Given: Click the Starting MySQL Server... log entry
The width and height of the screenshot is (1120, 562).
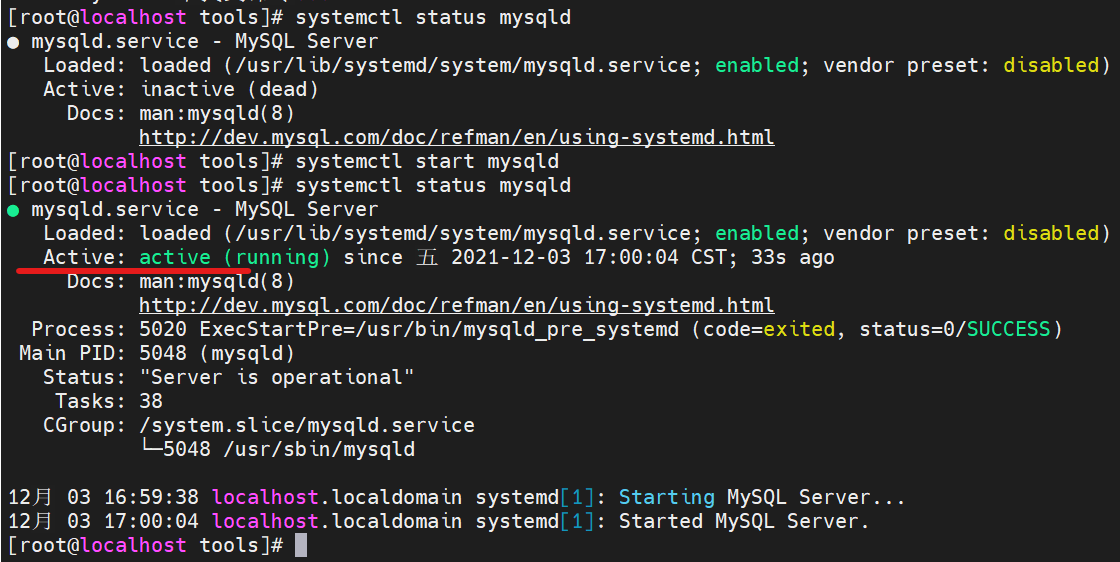Looking at the screenshot, I should tap(761, 497).
